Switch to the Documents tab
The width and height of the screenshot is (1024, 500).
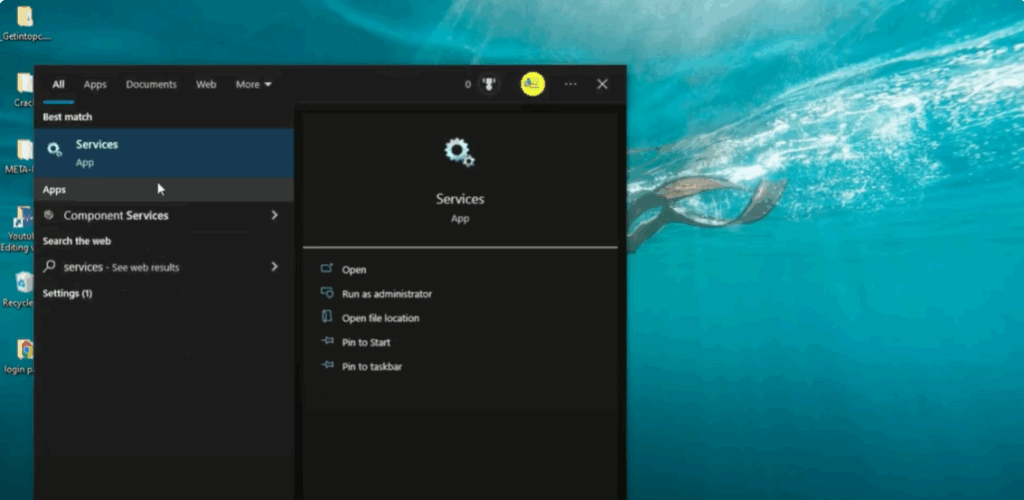pyautogui.click(x=151, y=85)
